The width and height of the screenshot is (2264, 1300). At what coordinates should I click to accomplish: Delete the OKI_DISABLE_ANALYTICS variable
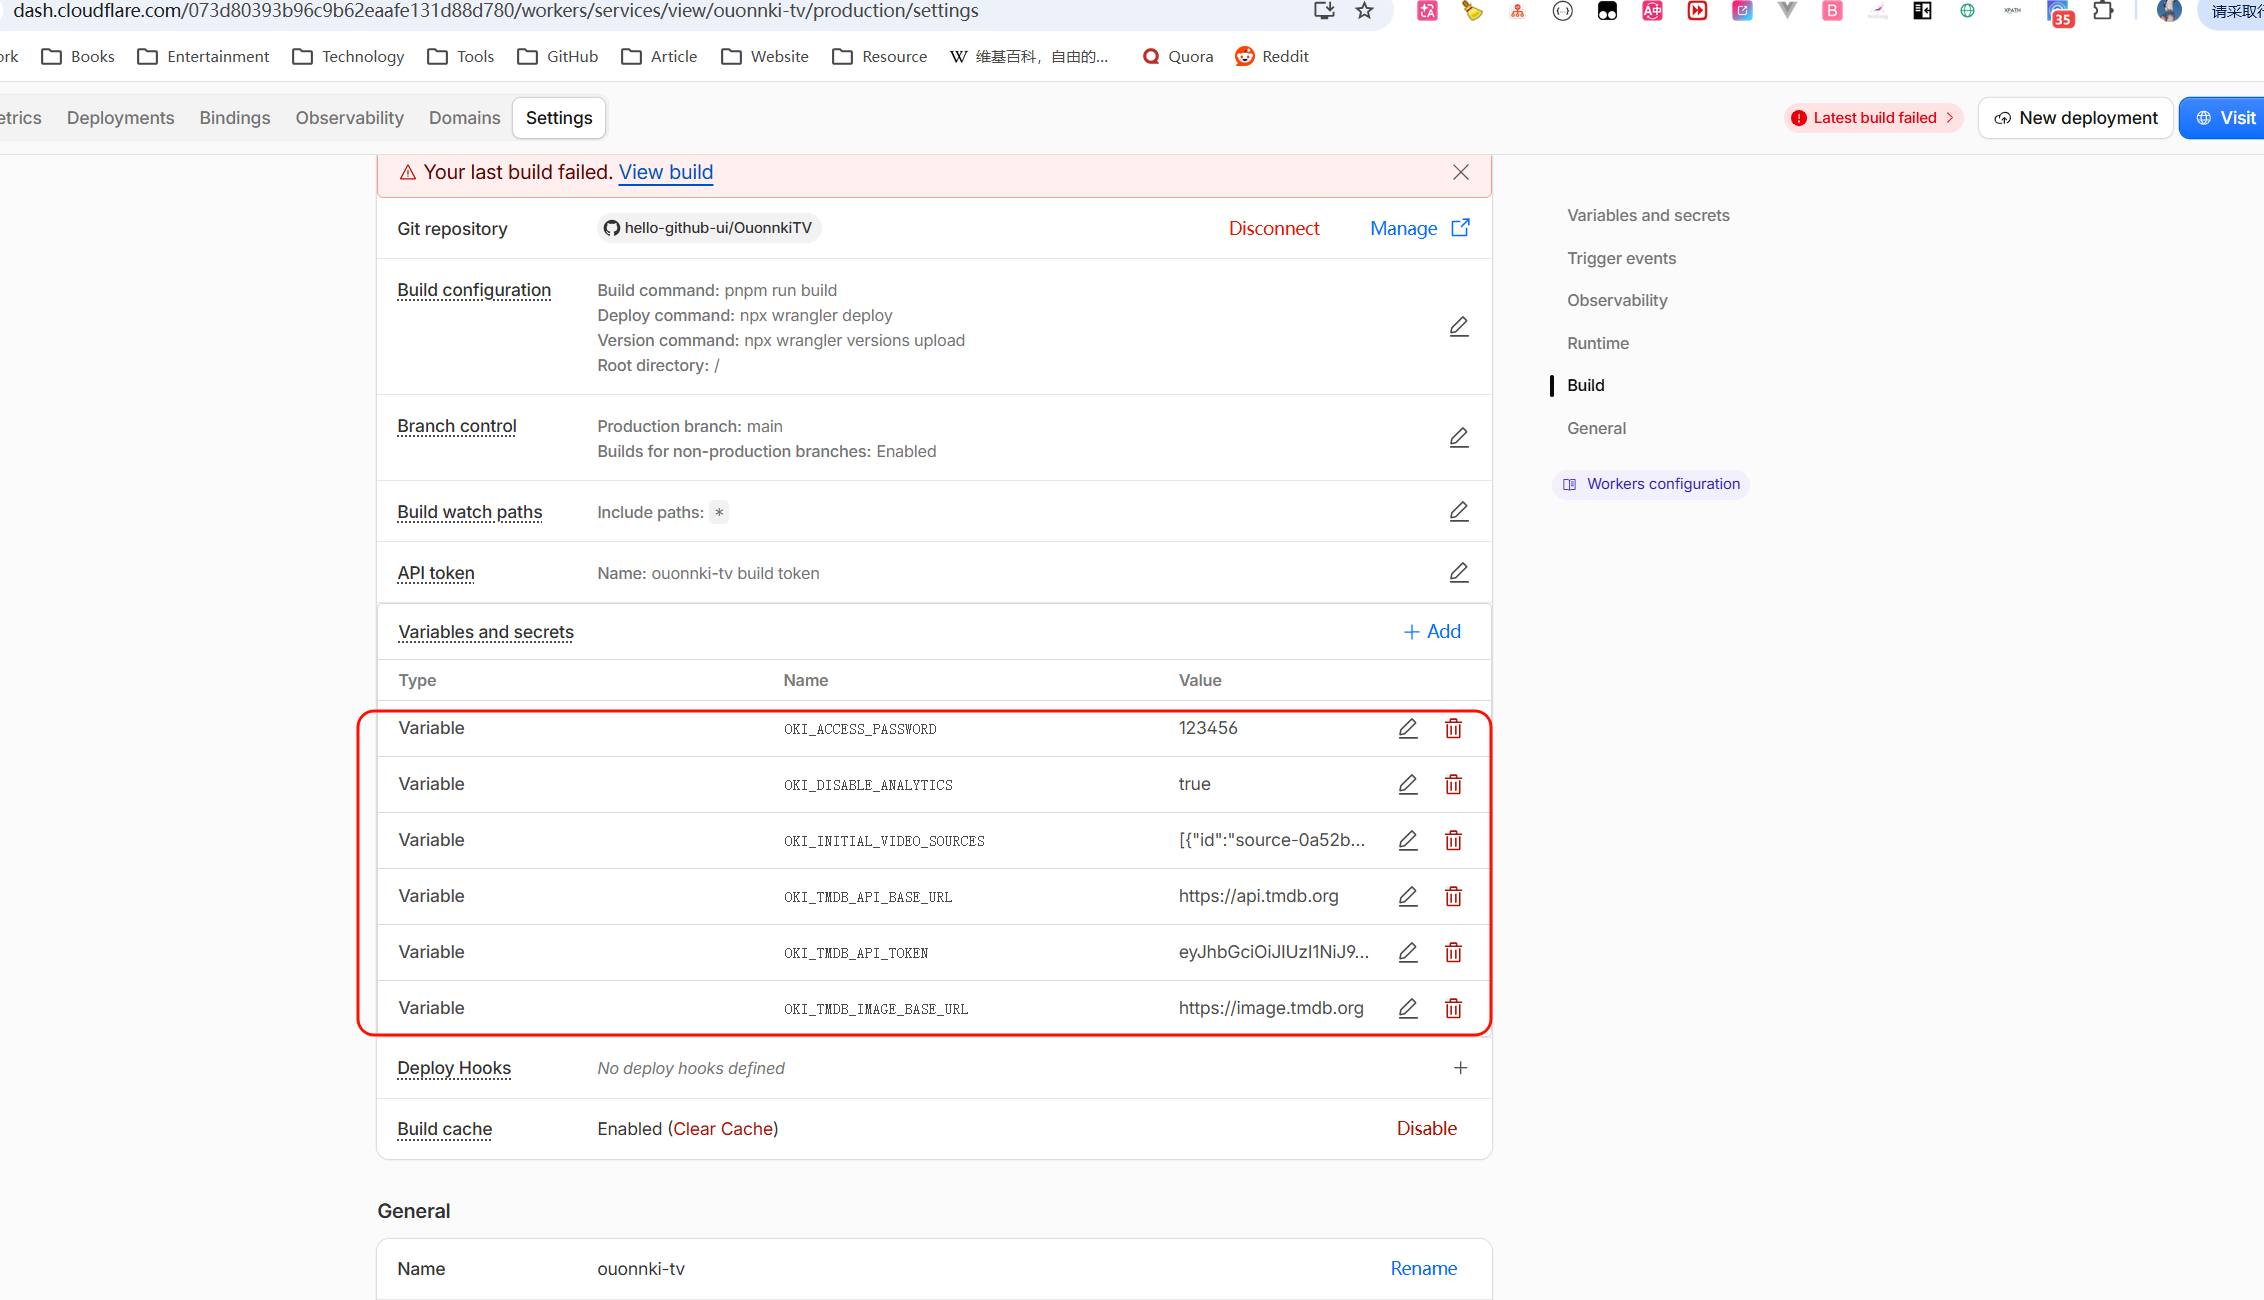(1453, 785)
